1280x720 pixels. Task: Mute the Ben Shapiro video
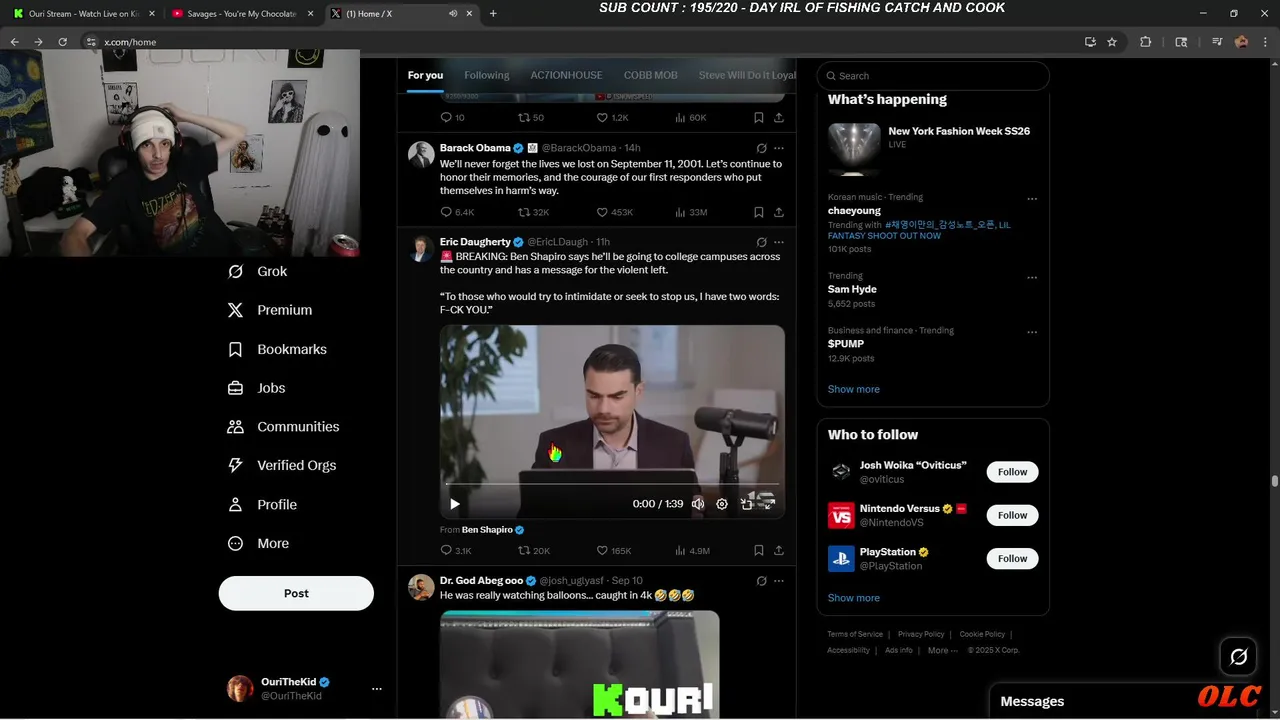pyautogui.click(x=698, y=504)
